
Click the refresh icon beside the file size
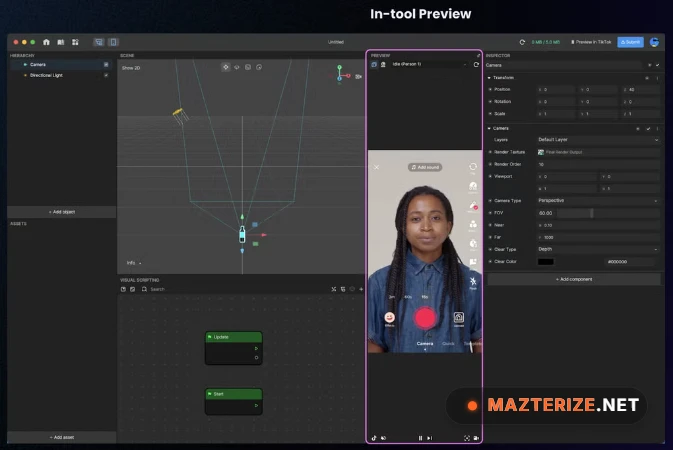(521, 42)
